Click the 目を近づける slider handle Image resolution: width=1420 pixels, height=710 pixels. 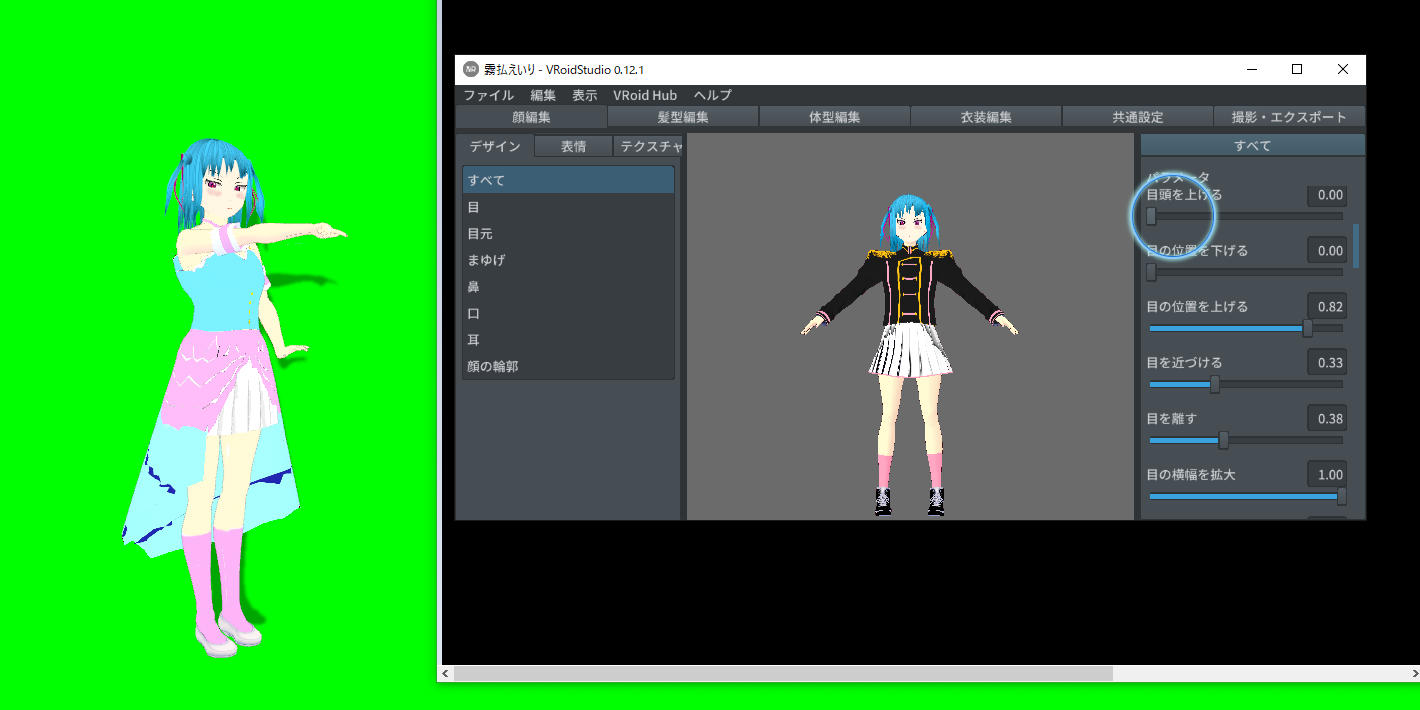pos(1214,384)
